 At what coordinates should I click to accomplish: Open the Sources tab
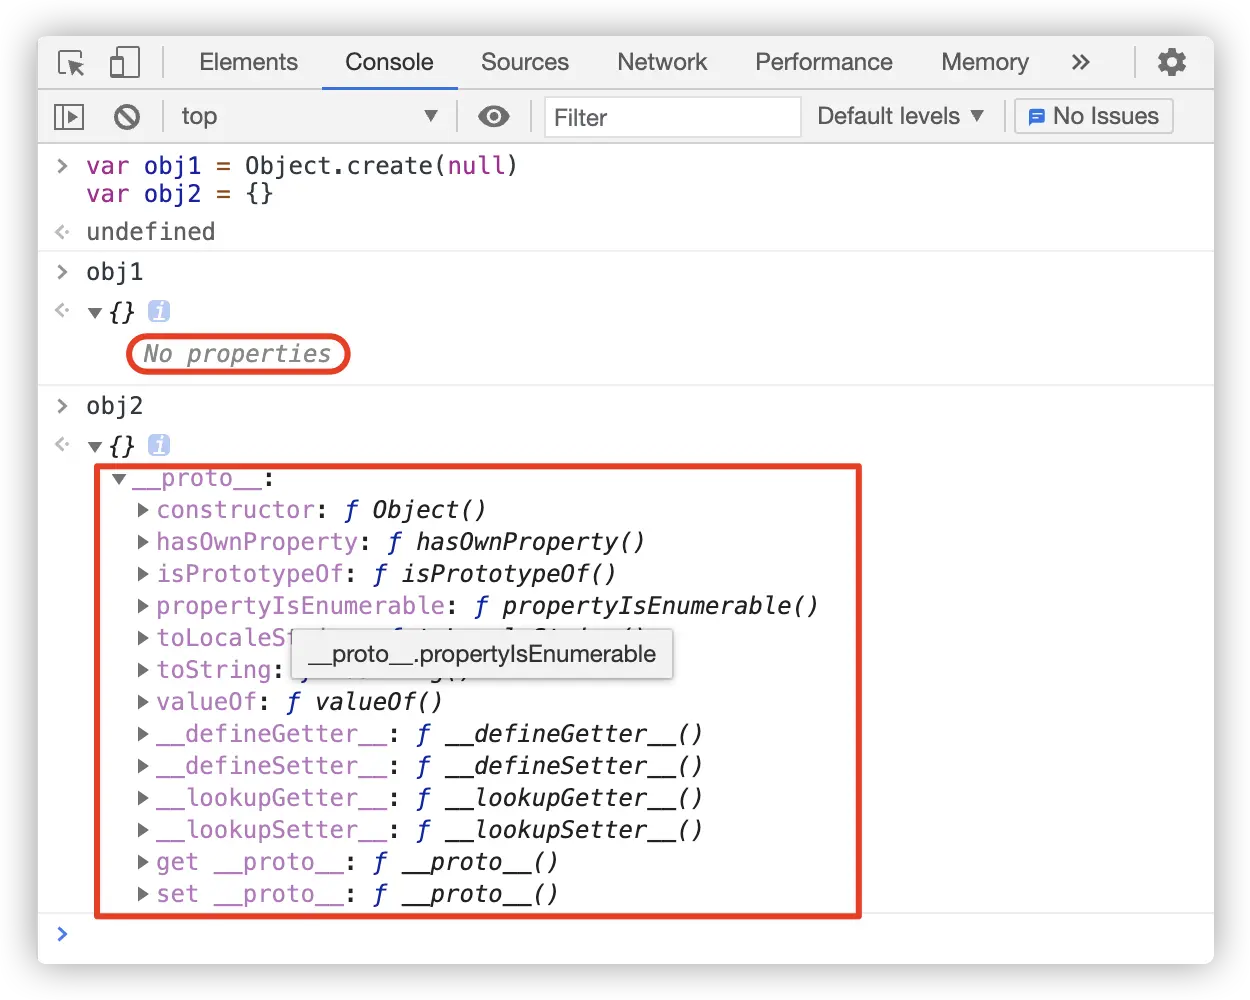[x=525, y=62]
